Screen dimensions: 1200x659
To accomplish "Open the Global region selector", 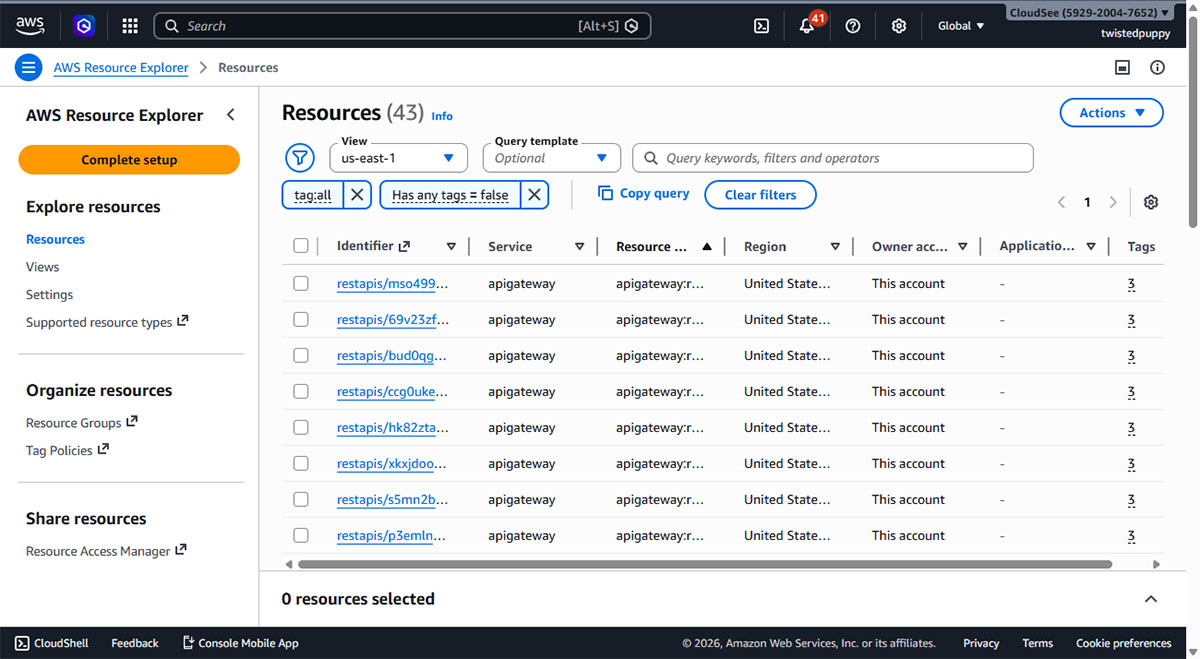I will pos(960,26).
